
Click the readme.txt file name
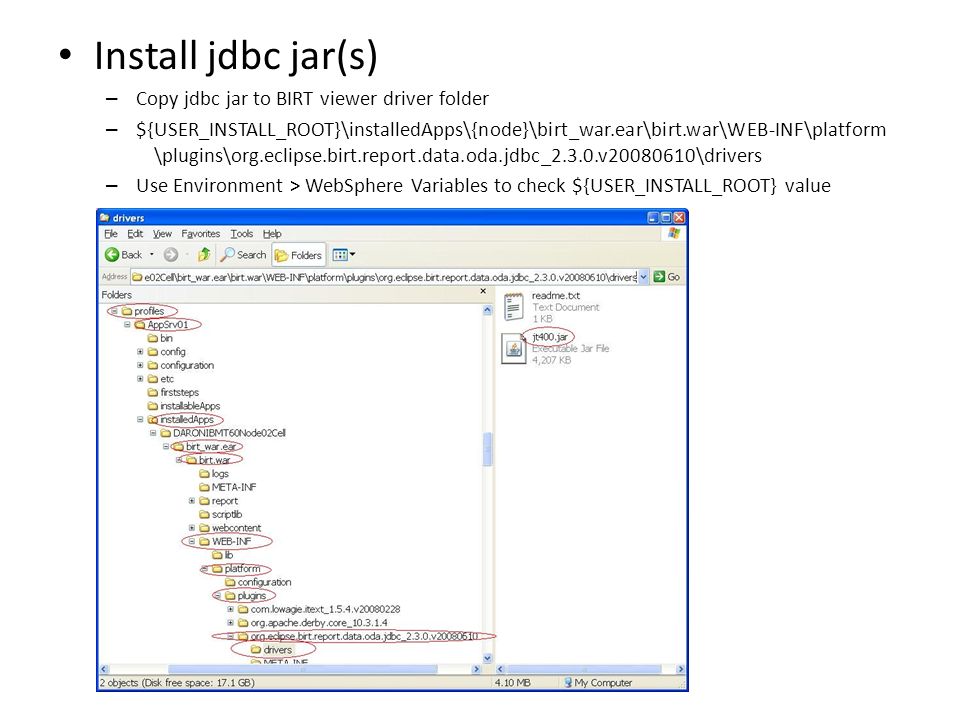556,296
